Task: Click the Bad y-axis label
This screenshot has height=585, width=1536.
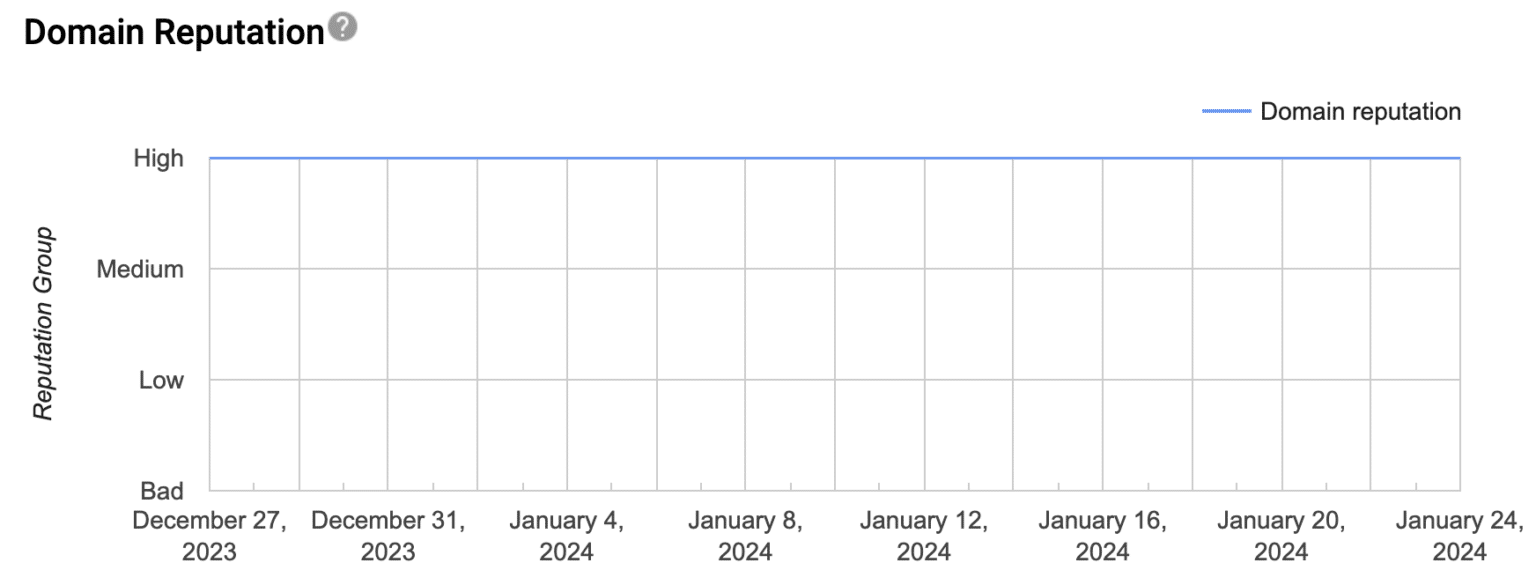Action: (x=161, y=491)
